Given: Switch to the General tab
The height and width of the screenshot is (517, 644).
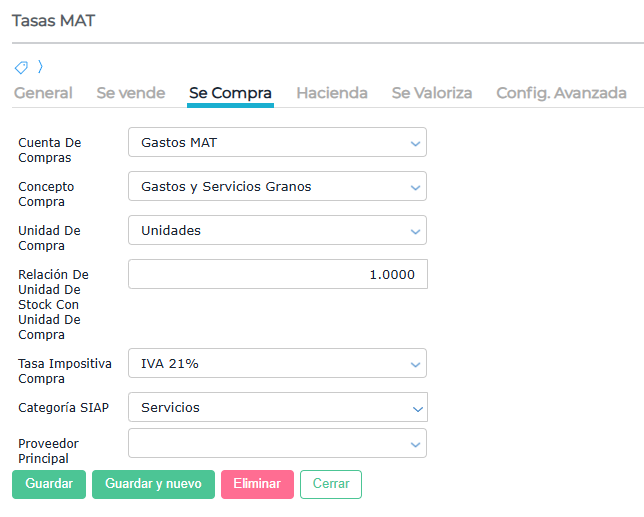Looking at the screenshot, I should (43, 93).
